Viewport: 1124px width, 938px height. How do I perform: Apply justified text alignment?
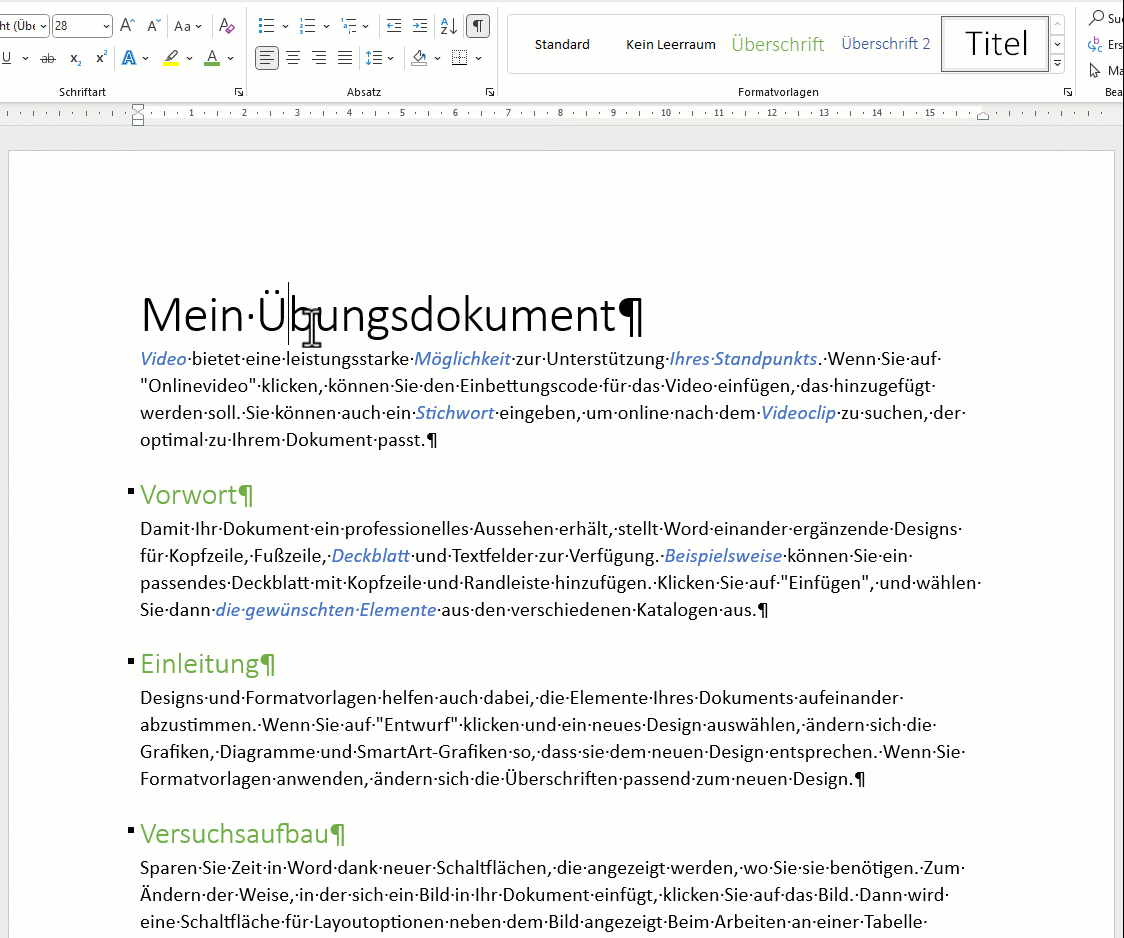tap(345, 58)
